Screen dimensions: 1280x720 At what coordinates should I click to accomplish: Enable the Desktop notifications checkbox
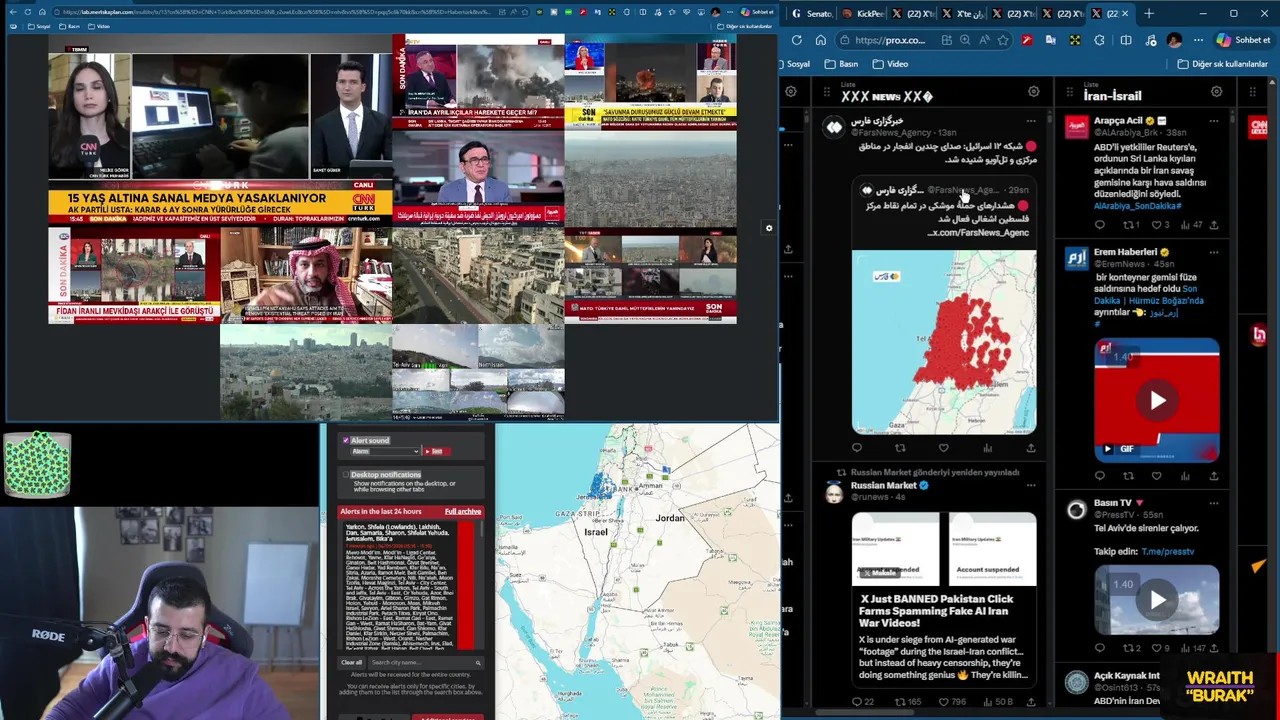tap(346, 475)
